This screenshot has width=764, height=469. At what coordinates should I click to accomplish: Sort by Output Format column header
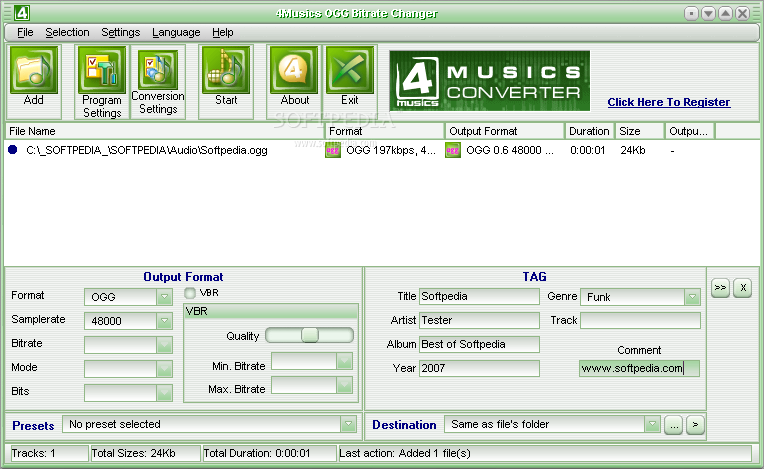coord(504,131)
